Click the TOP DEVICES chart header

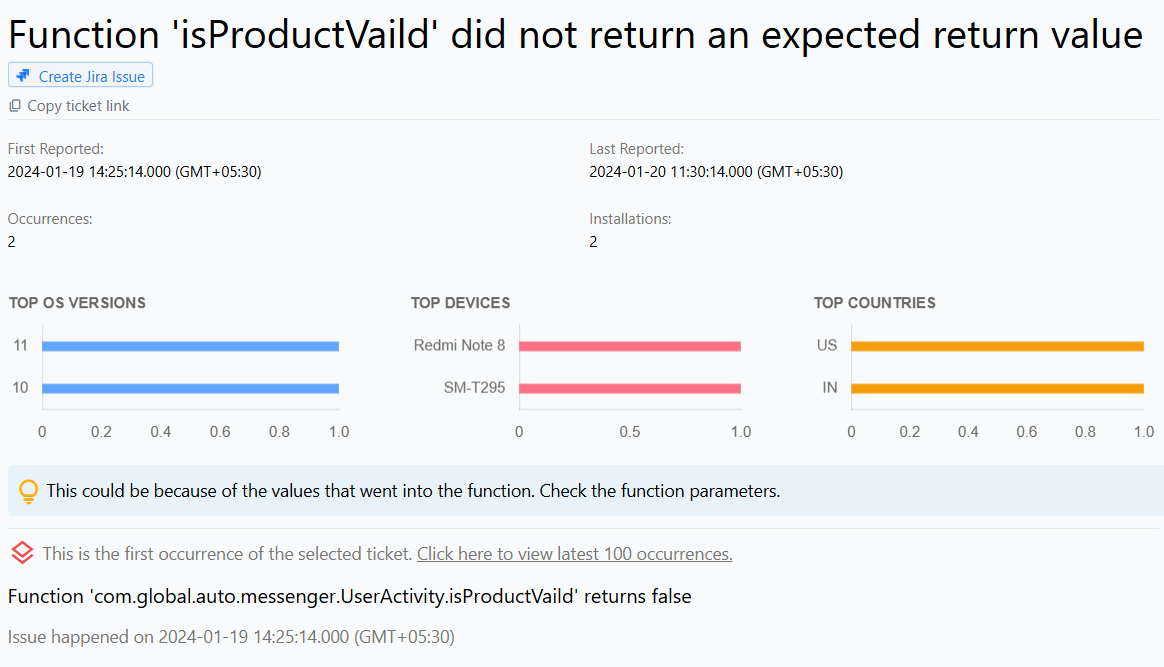pyautogui.click(x=460, y=302)
